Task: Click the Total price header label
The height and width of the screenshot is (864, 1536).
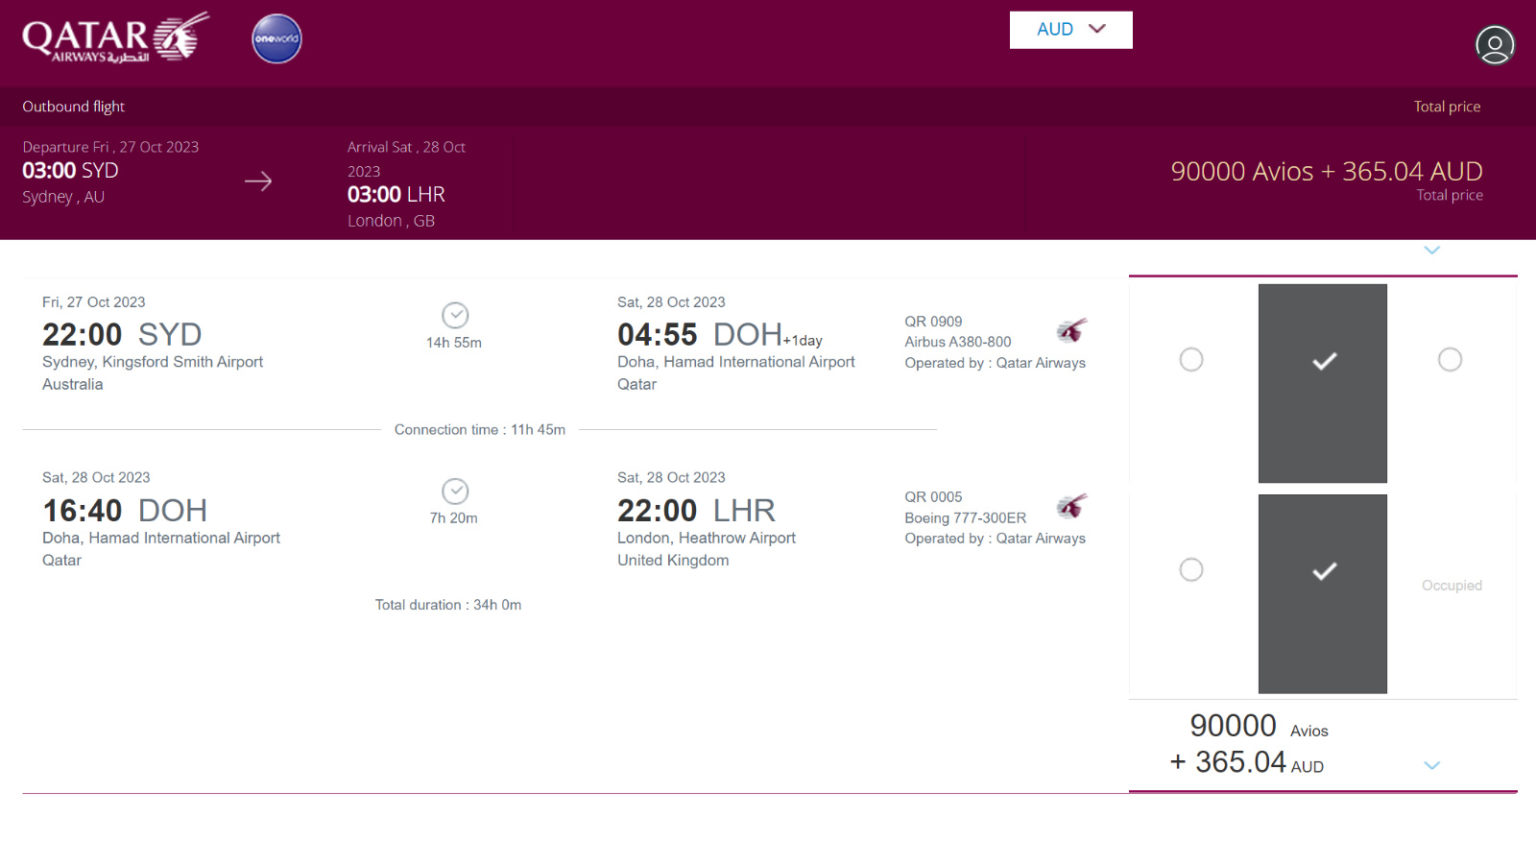Action: (1447, 106)
